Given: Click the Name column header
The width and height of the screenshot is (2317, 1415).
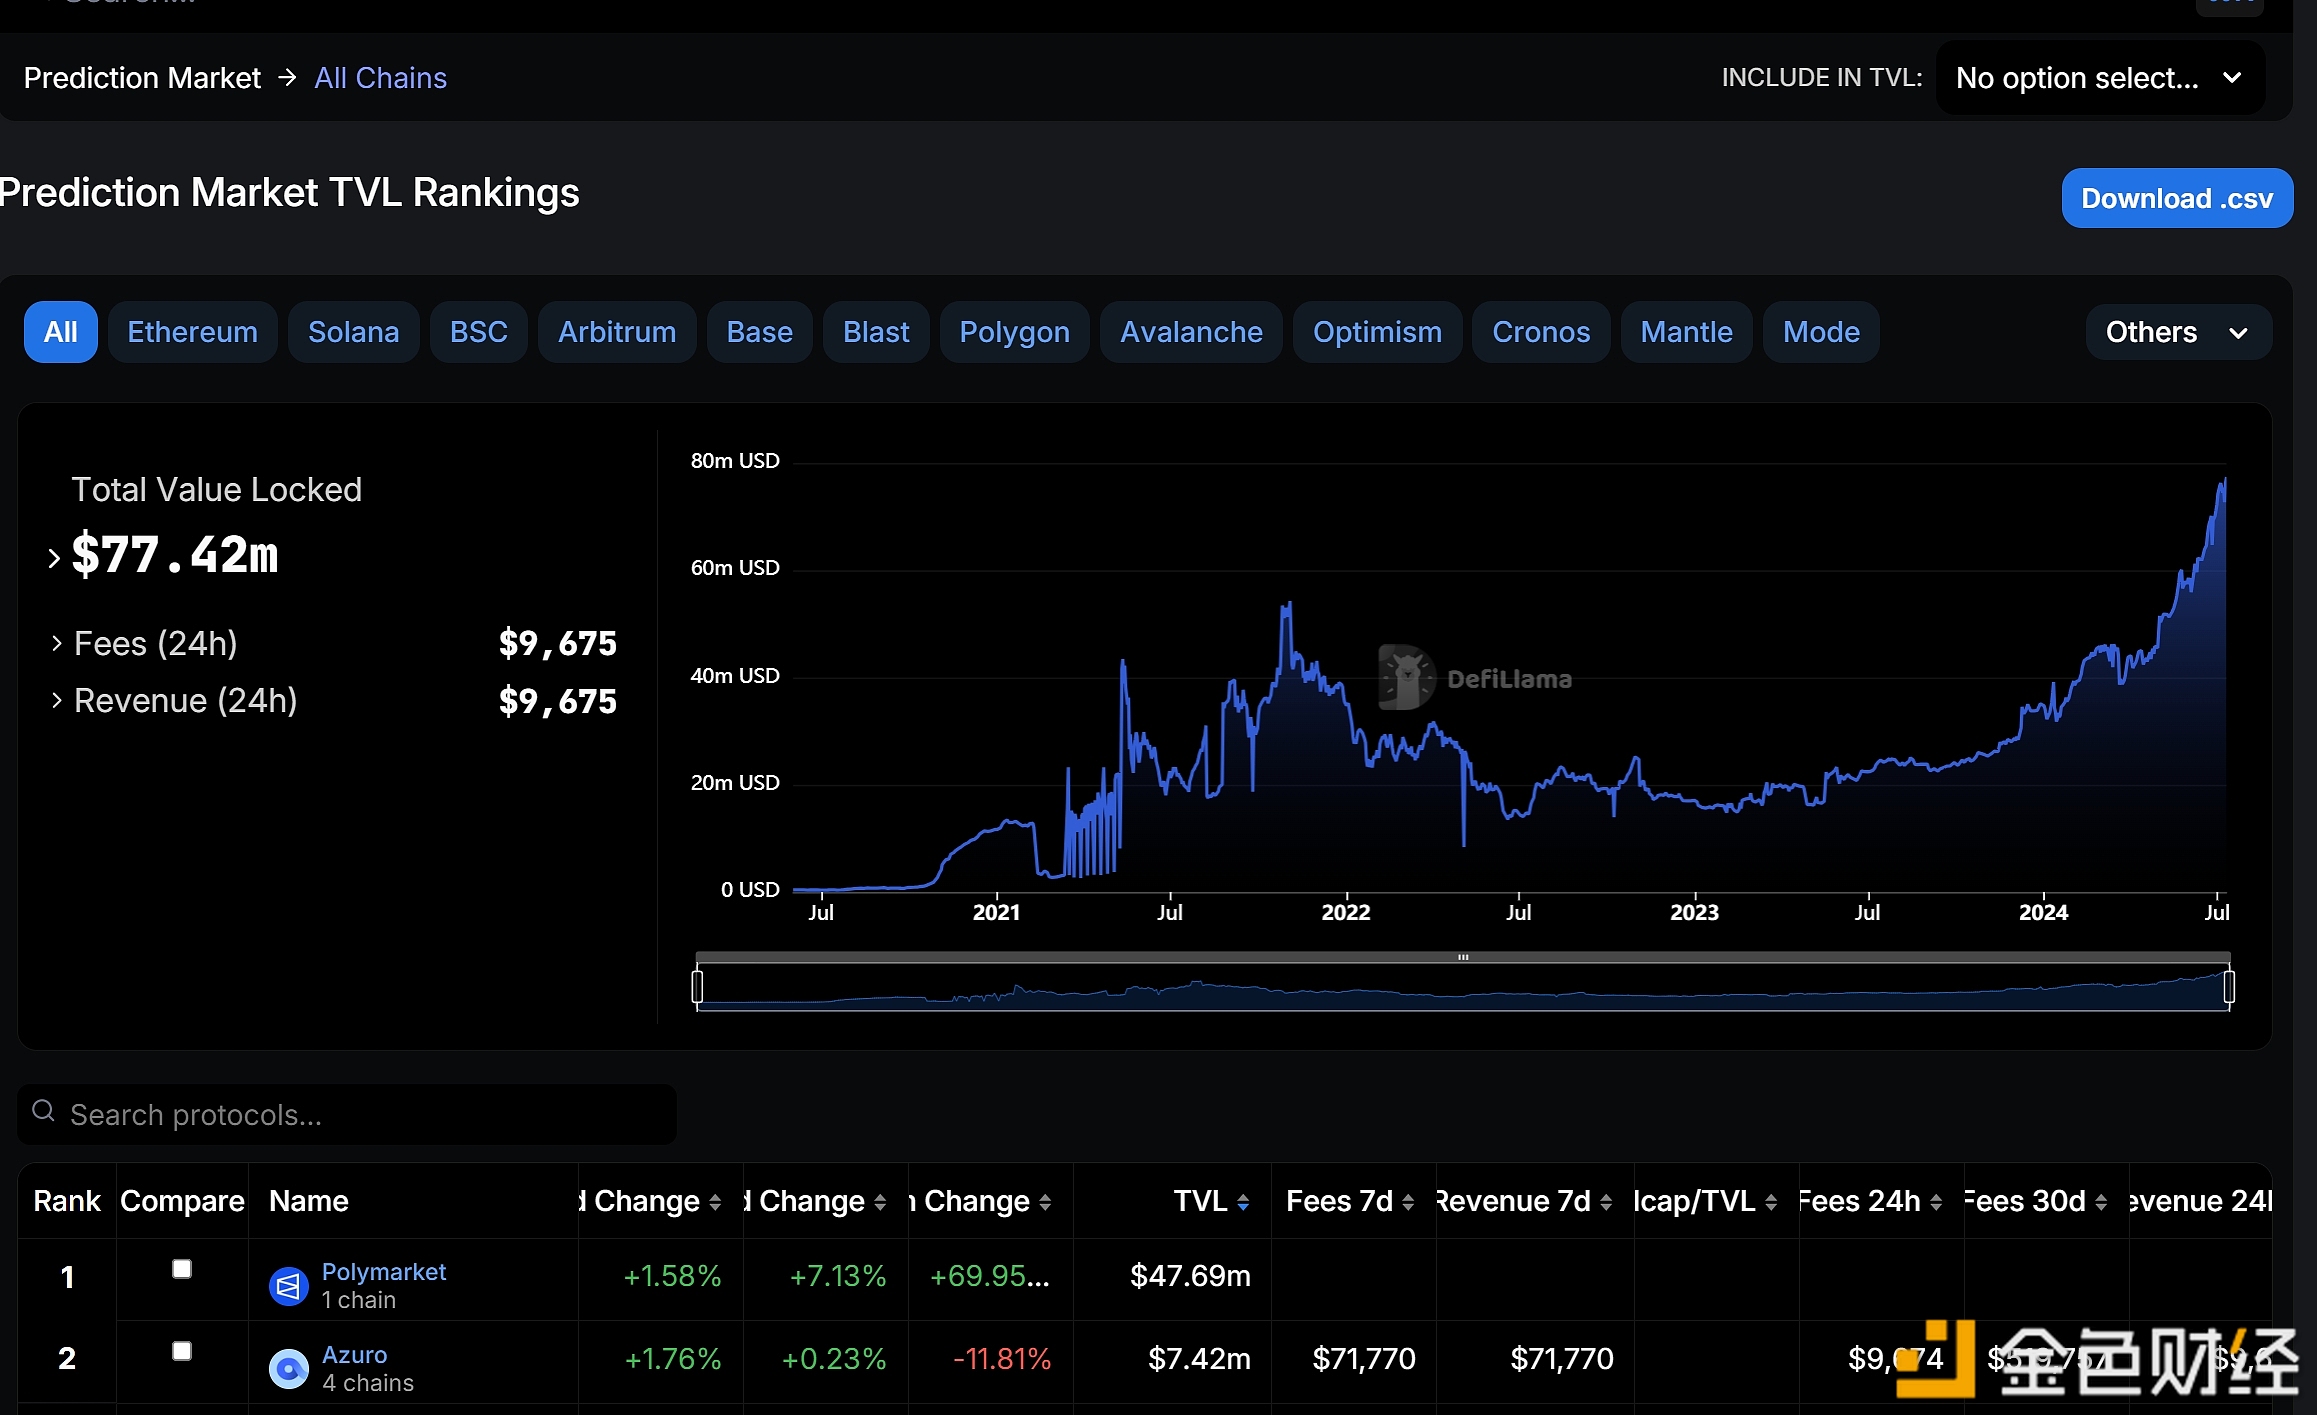Looking at the screenshot, I should click(x=309, y=1201).
